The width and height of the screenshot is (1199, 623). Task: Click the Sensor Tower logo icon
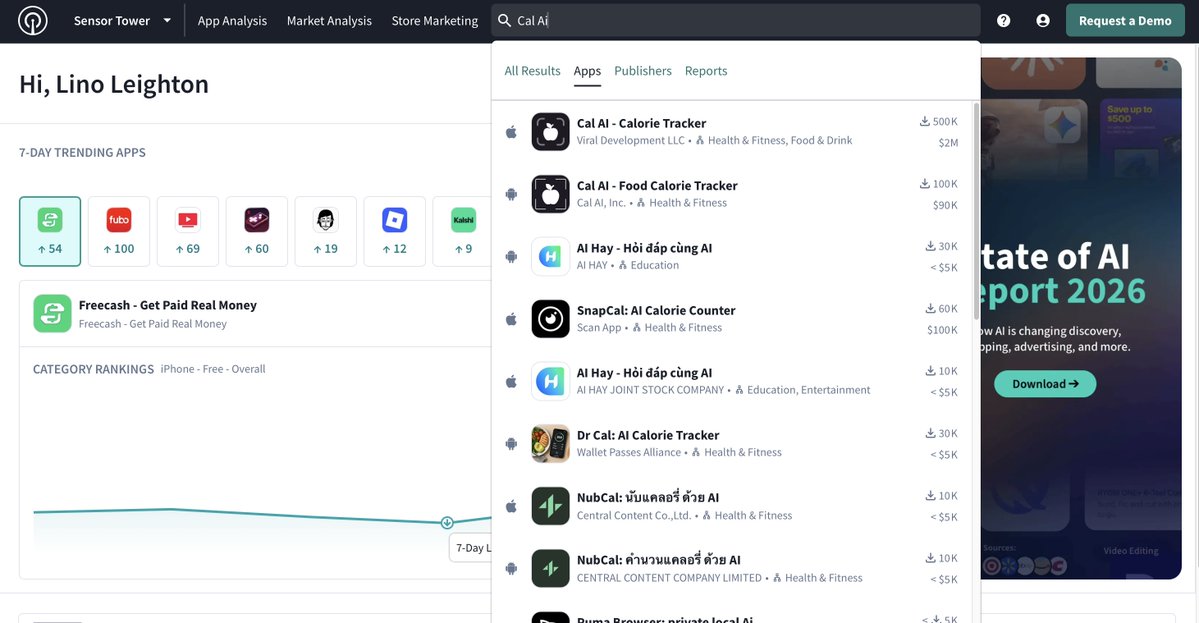[x=33, y=21]
